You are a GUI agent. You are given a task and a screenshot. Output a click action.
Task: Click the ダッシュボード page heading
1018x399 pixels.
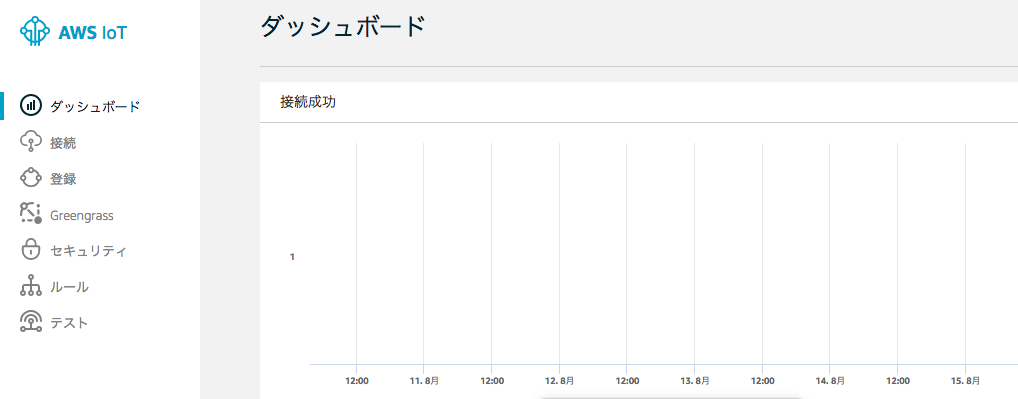(343, 28)
